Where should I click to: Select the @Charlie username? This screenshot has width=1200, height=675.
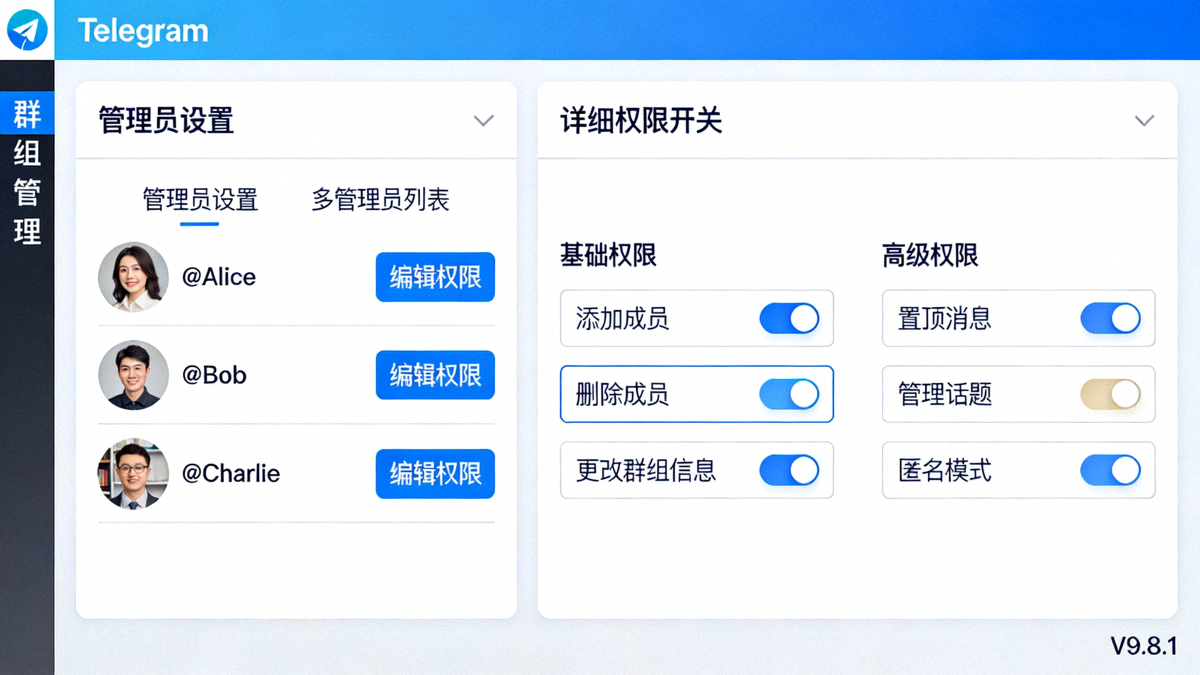tap(231, 473)
